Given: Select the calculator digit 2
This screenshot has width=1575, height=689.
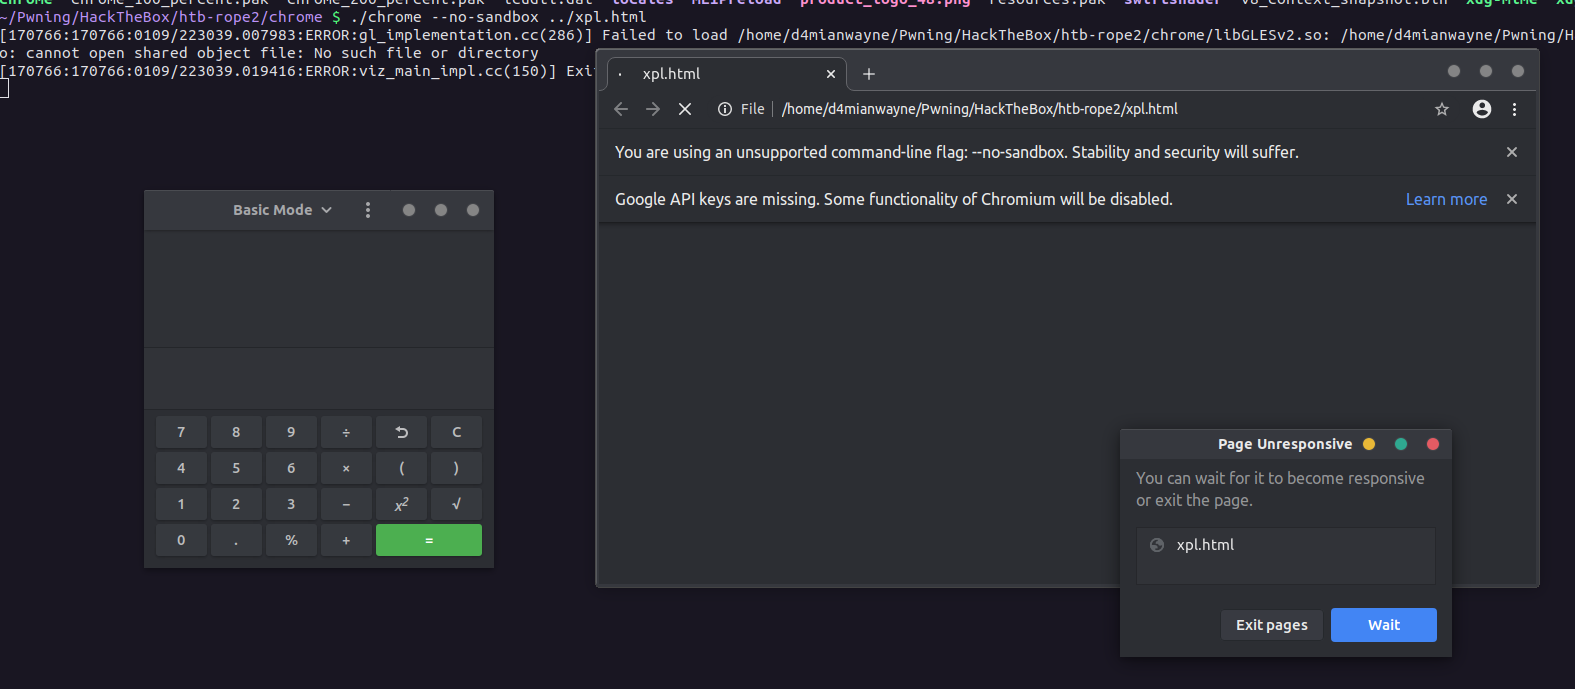Looking at the screenshot, I should coord(236,504).
